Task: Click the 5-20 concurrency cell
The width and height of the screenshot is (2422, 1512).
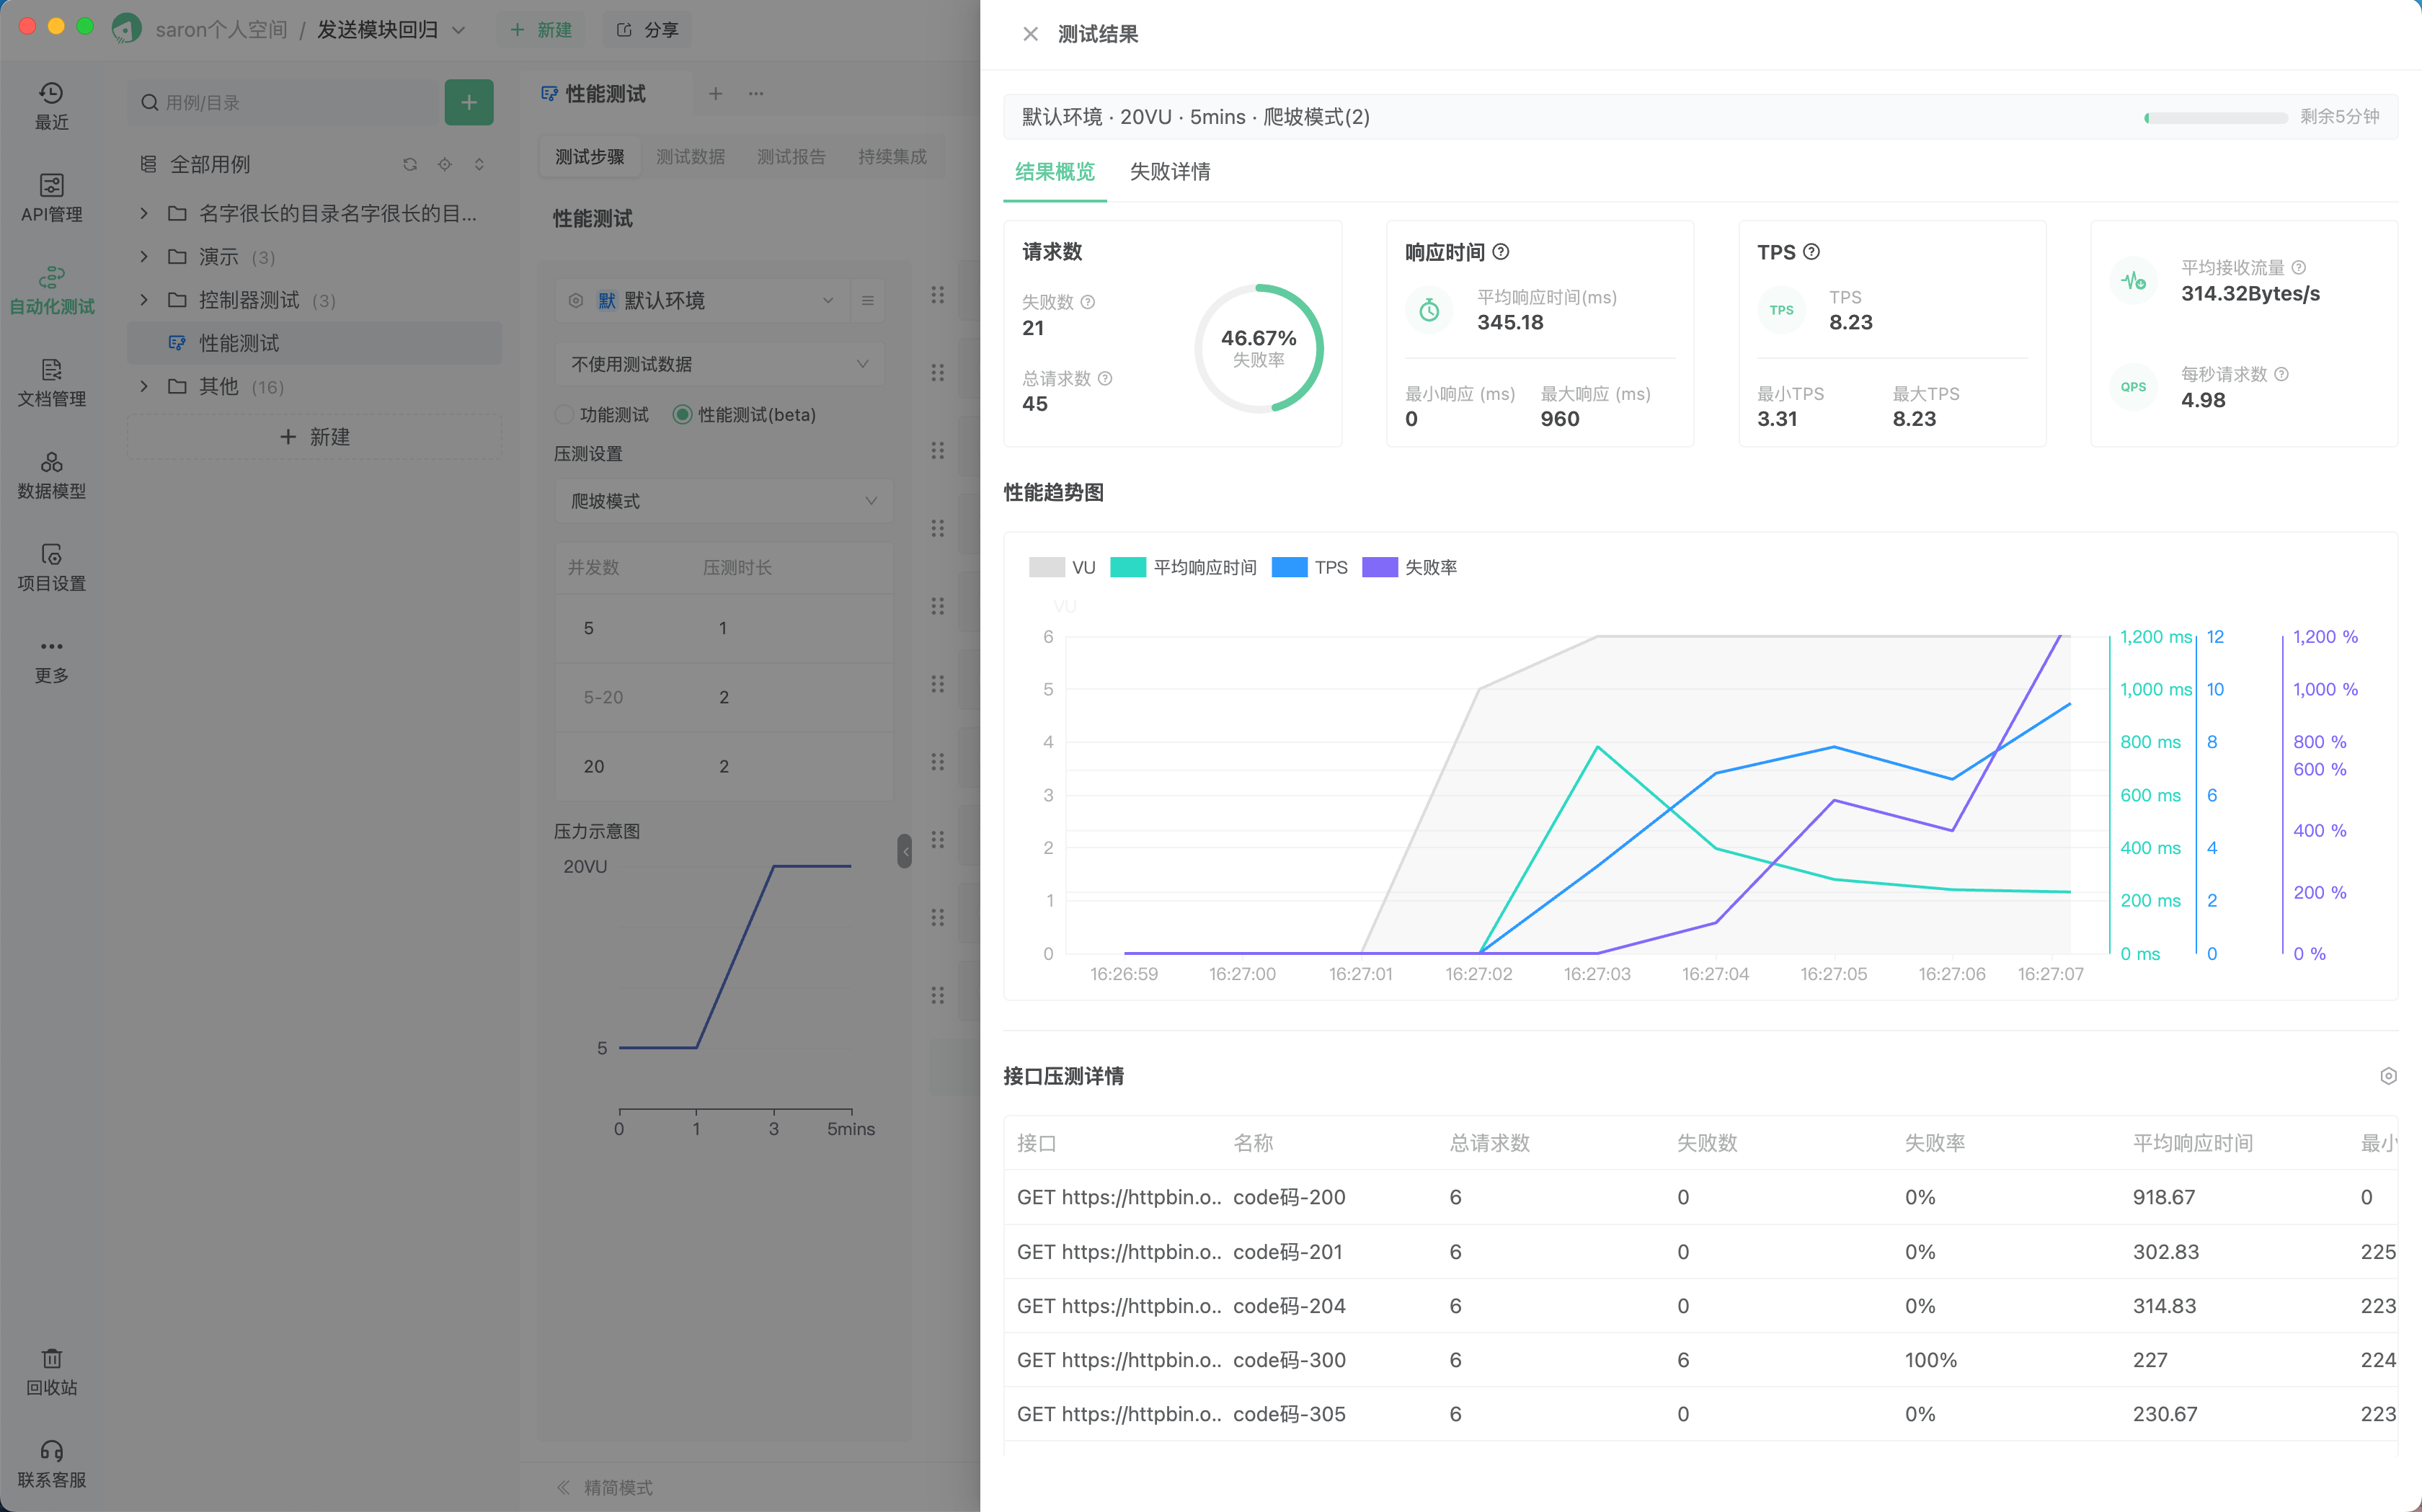Action: point(603,697)
